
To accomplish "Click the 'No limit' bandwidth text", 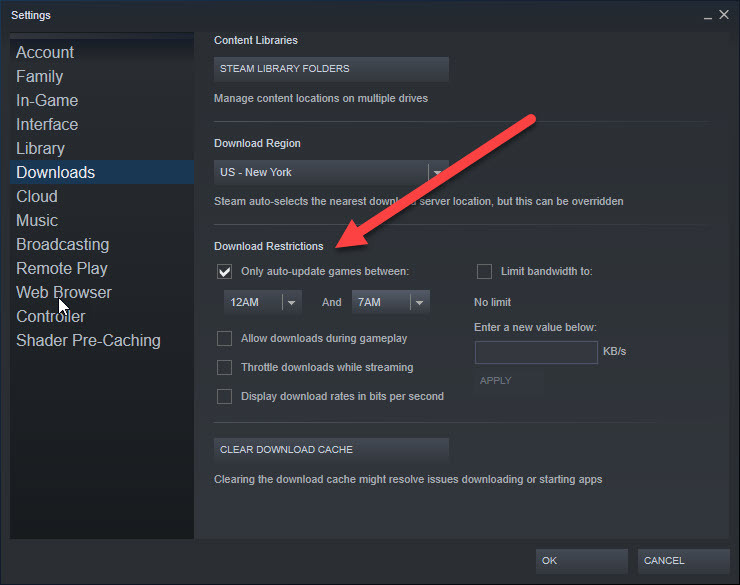I will pos(492,302).
